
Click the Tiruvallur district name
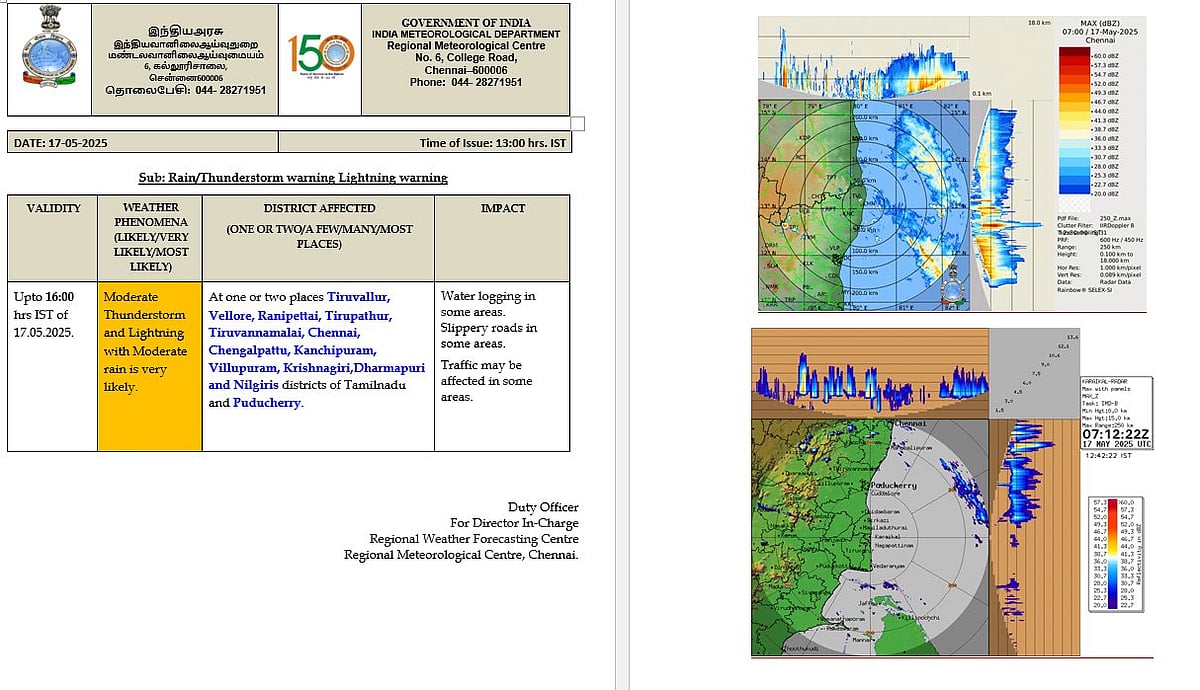click(x=359, y=297)
